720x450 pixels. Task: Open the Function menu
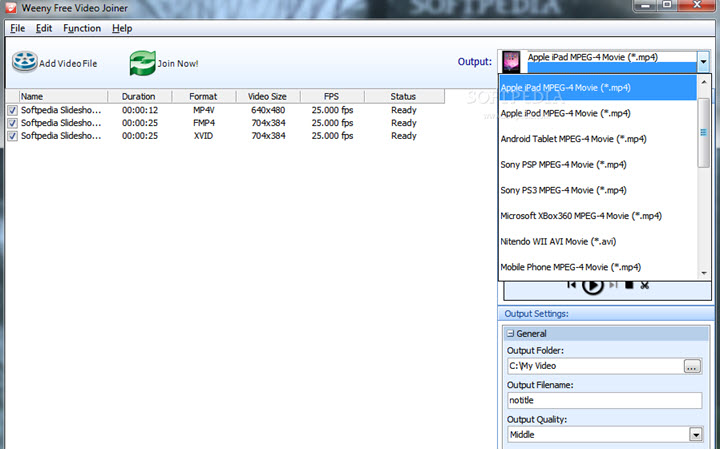pos(82,28)
